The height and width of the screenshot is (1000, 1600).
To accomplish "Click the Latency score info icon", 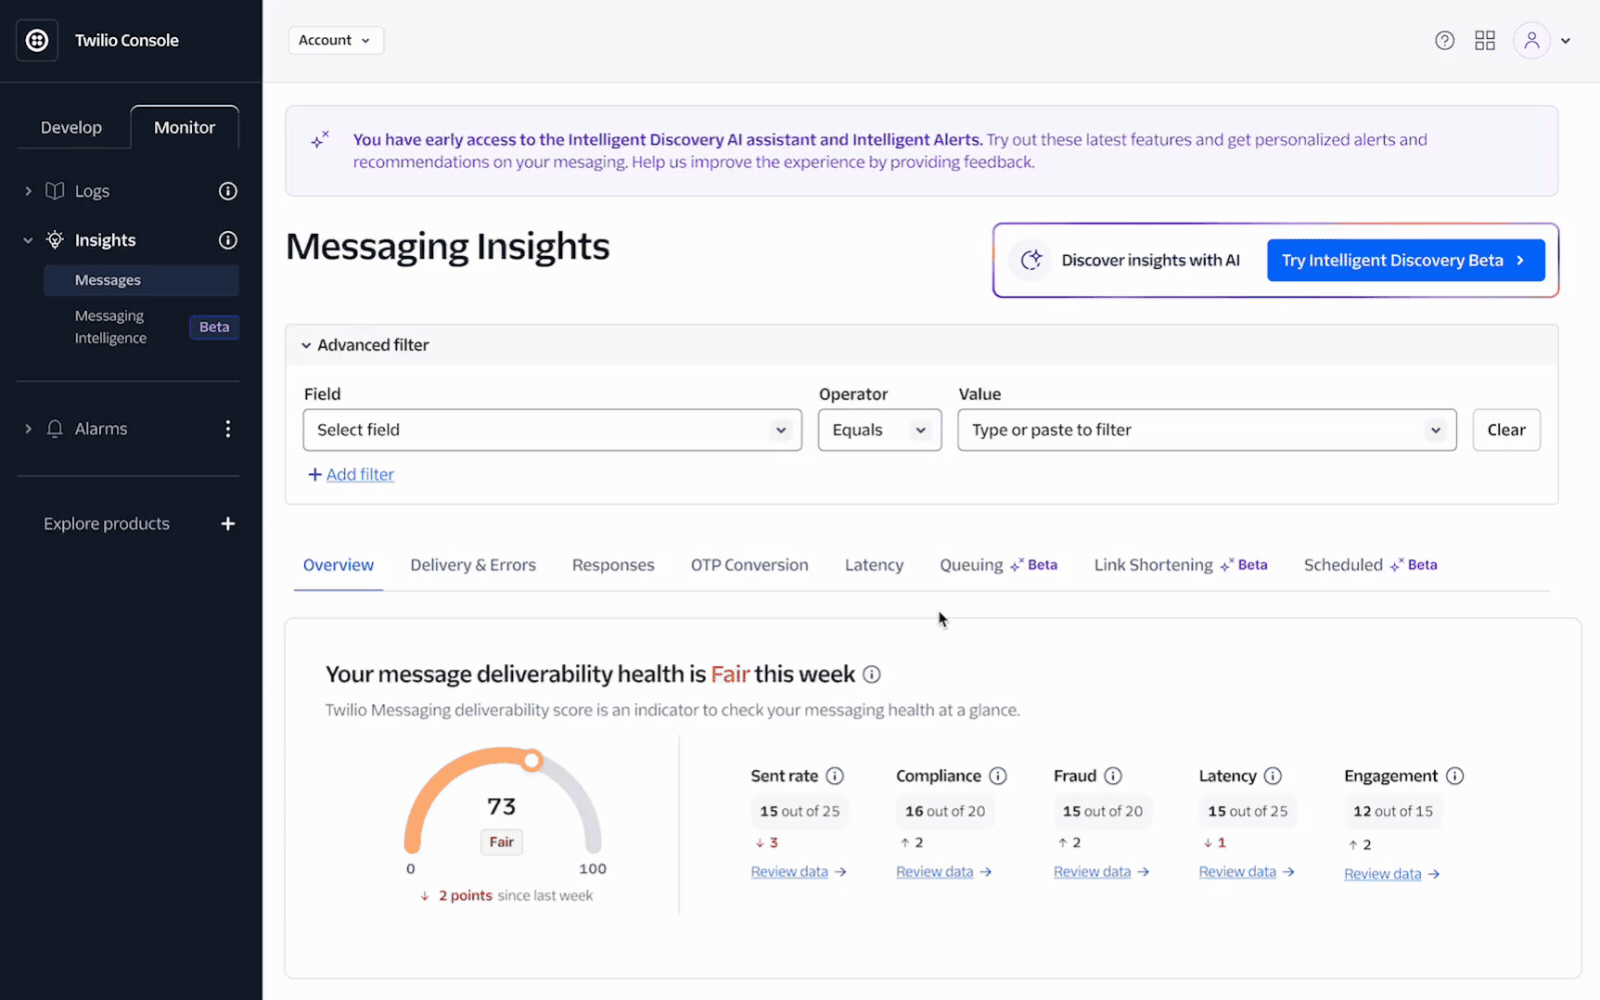I will tap(1273, 776).
